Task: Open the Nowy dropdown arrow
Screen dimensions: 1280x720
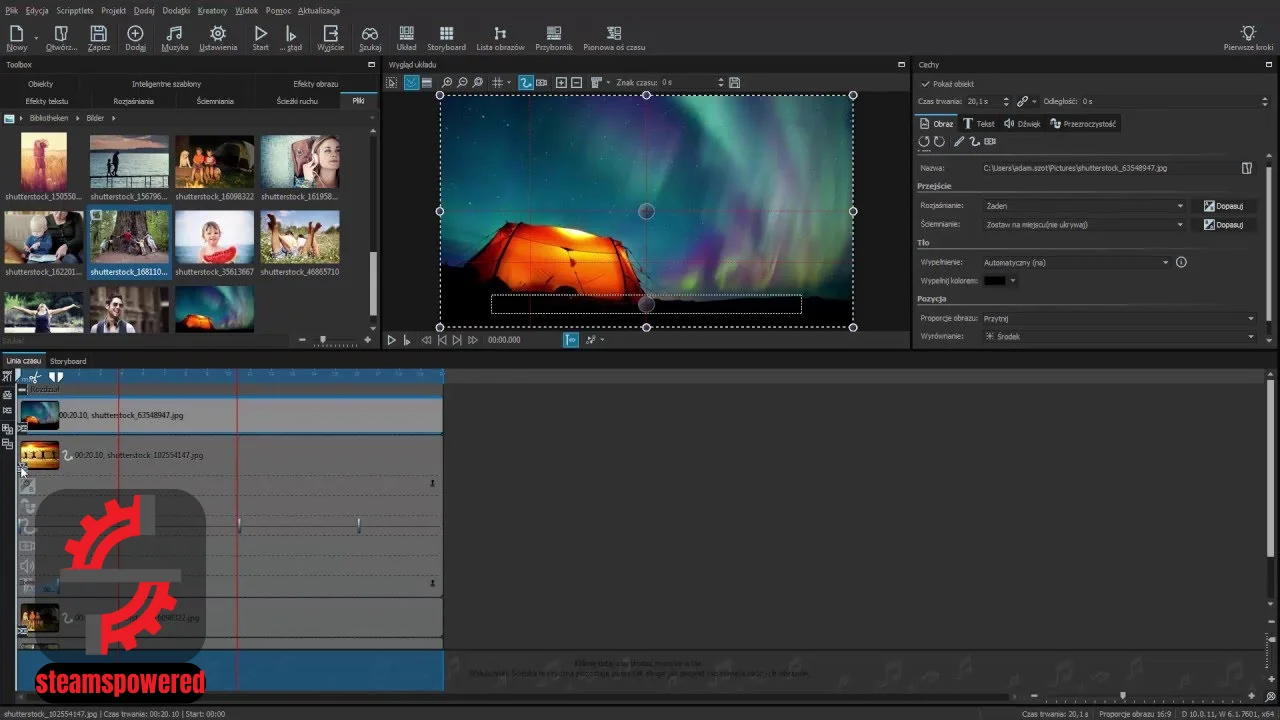Action: (x=36, y=36)
